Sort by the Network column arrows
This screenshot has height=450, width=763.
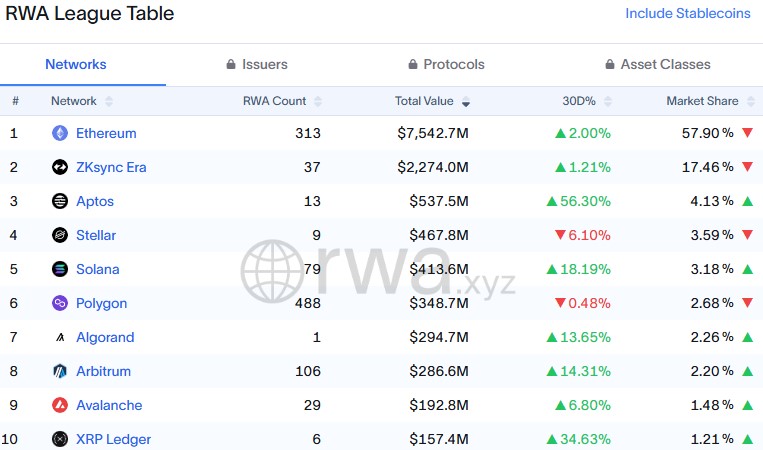point(109,101)
